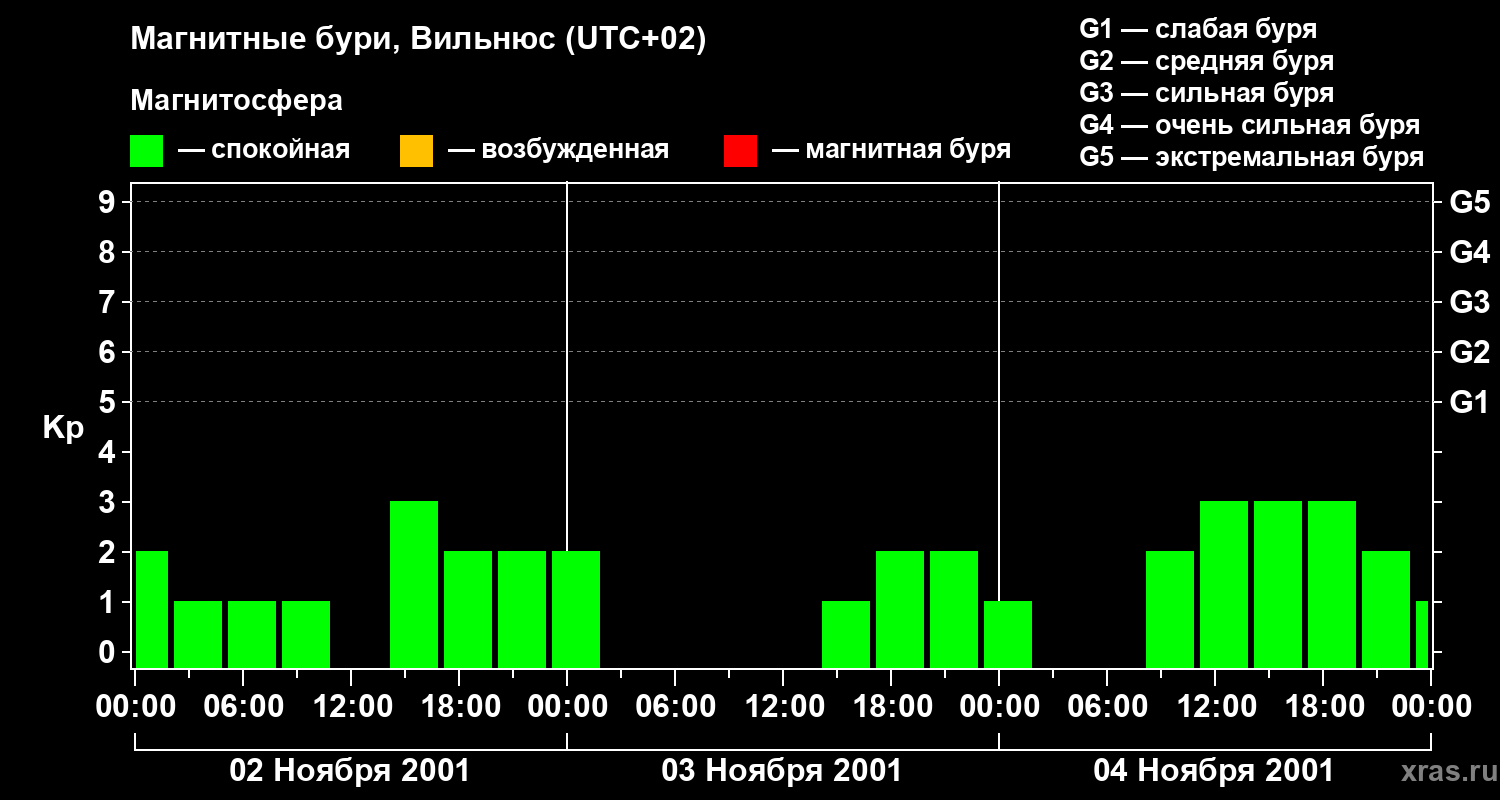Click the «04 Ноября 2001» date label
1500x800 pixels.
click(1214, 771)
